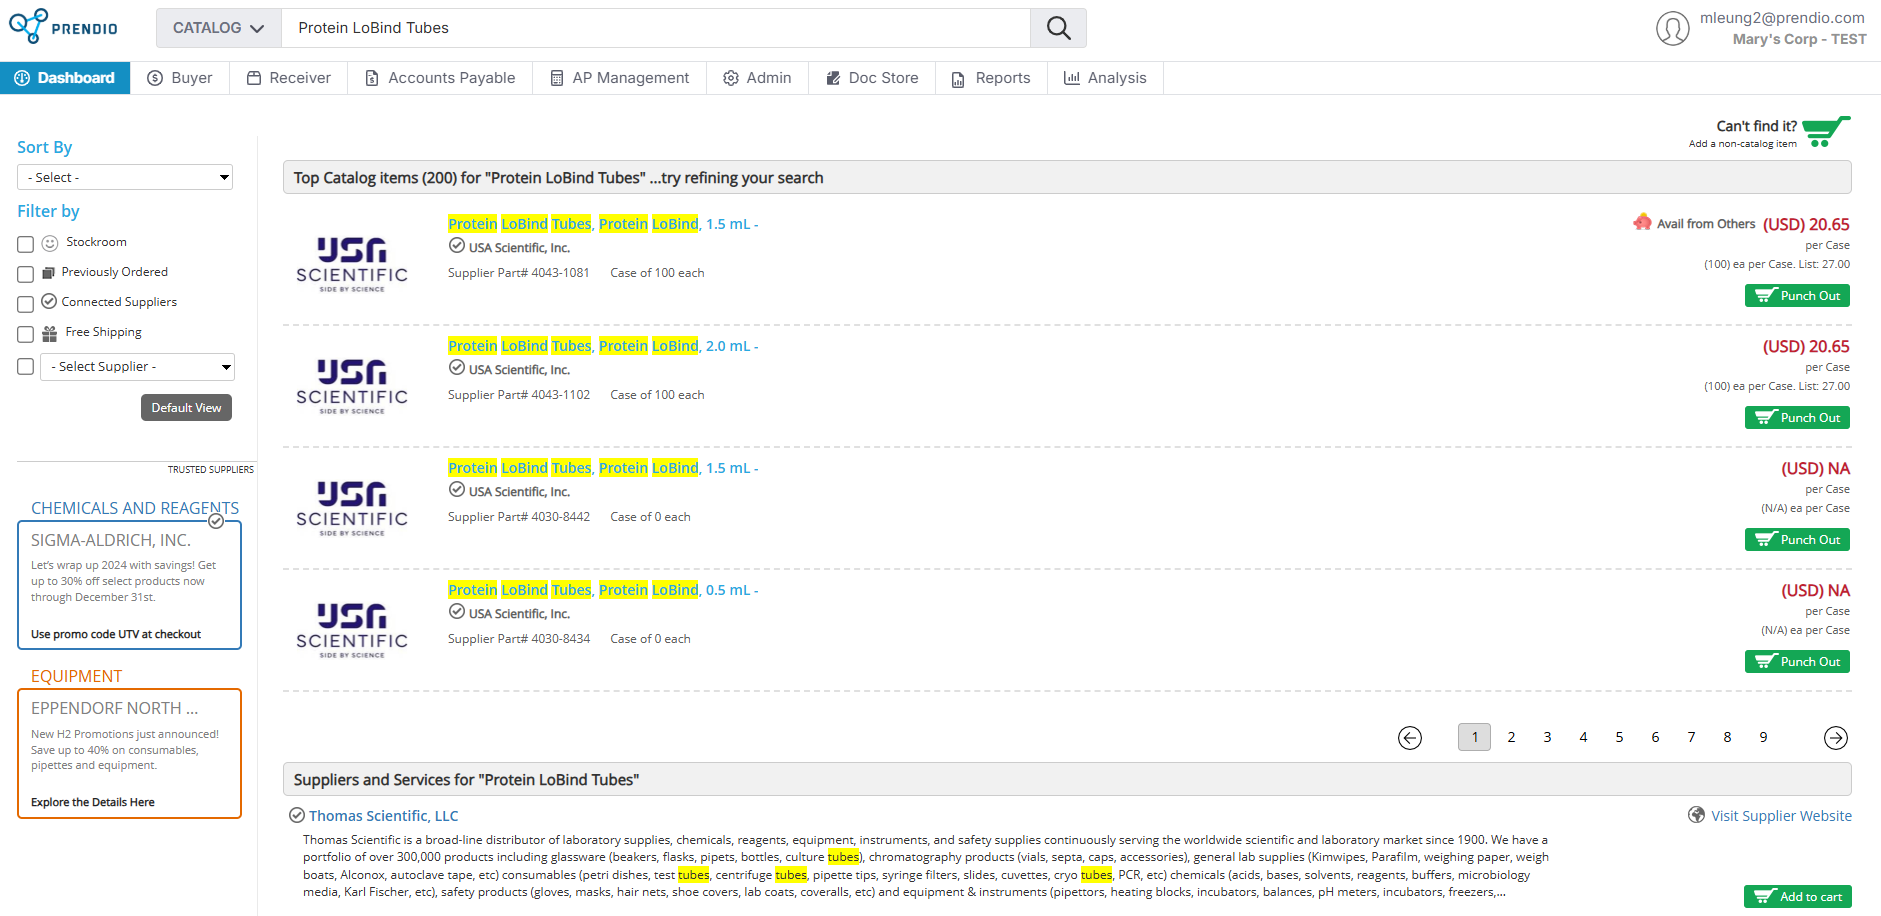Click USA Scientific logo for part 4043-1102
The height and width of the screenshot is (916, 1881).
coord(352,386)
